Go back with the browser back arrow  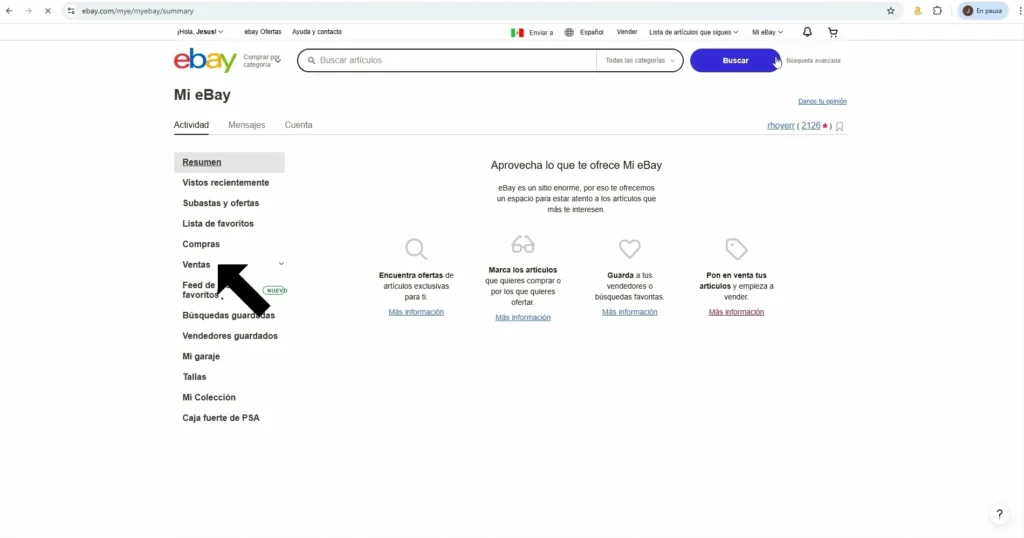pos(9,10)
